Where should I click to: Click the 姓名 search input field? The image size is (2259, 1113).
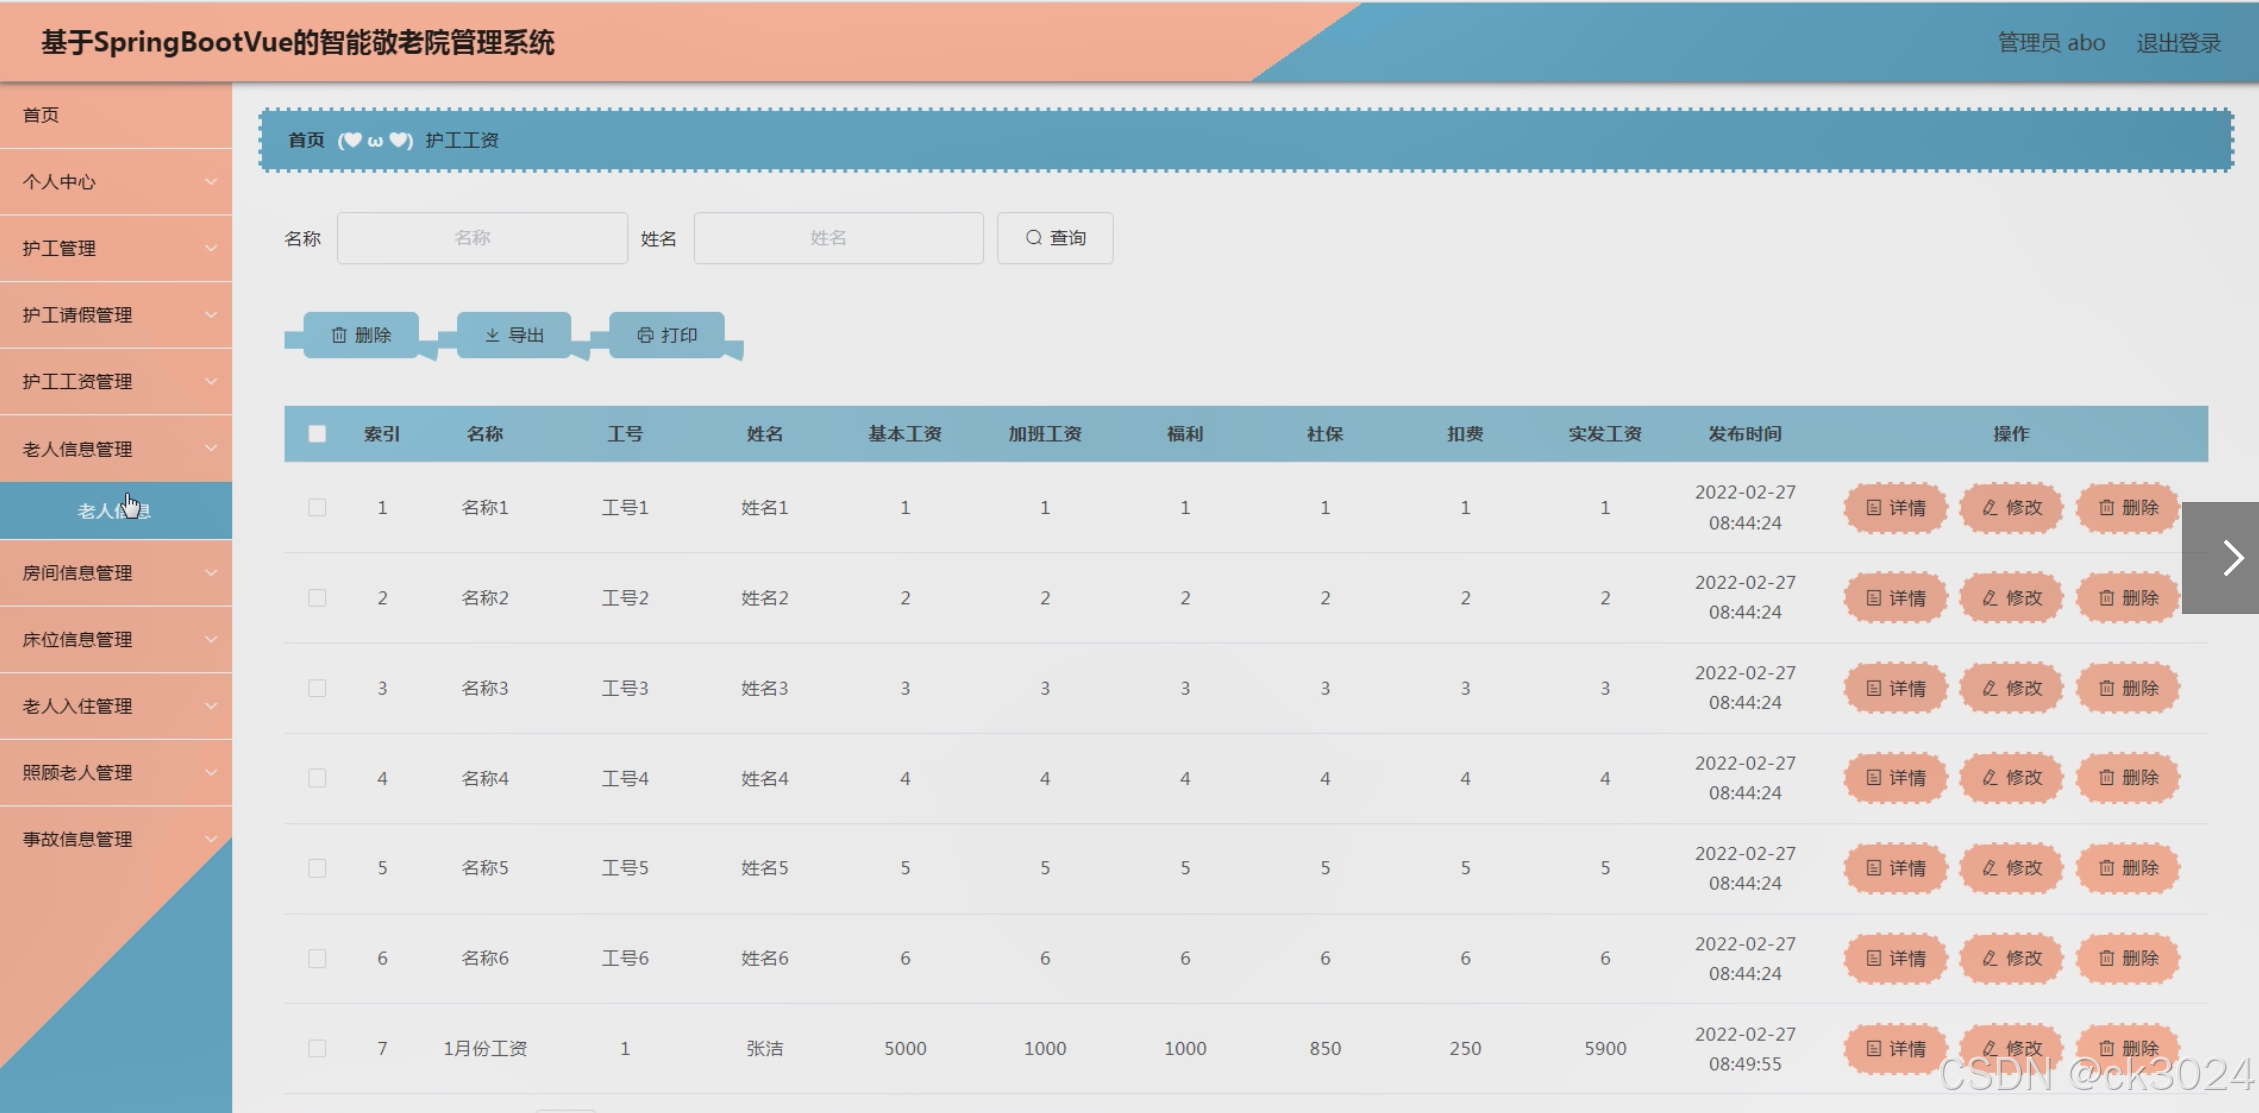tap(838, 238)
